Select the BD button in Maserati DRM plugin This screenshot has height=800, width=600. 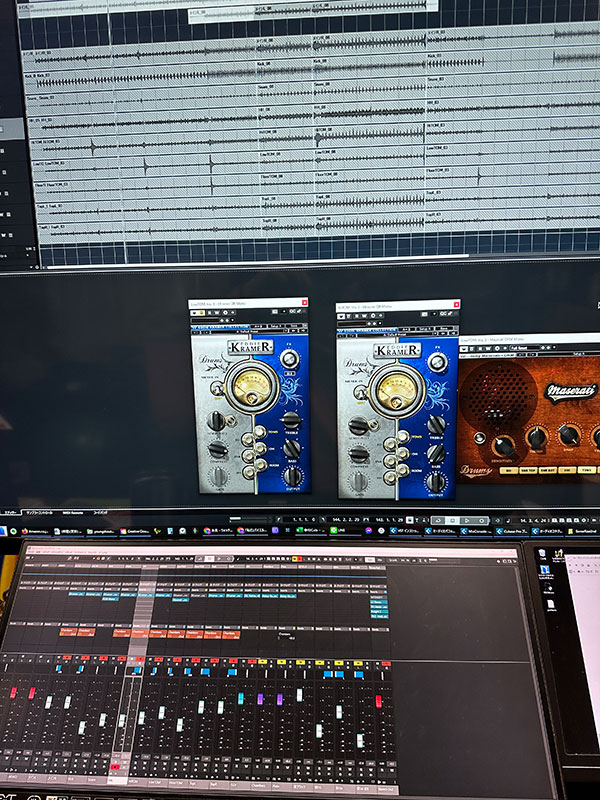(x=511, y=470)
